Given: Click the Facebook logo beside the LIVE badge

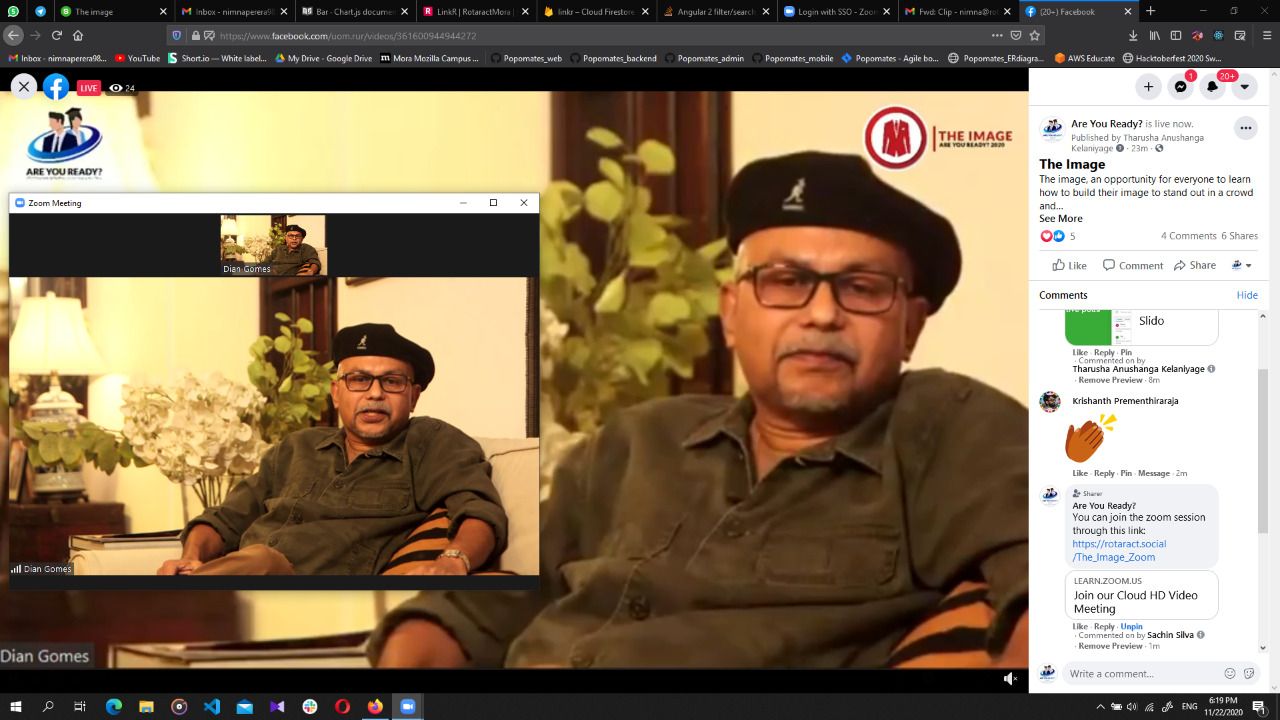Looking at the screenshot, I should pyautogui.click(x=56, y=87).
